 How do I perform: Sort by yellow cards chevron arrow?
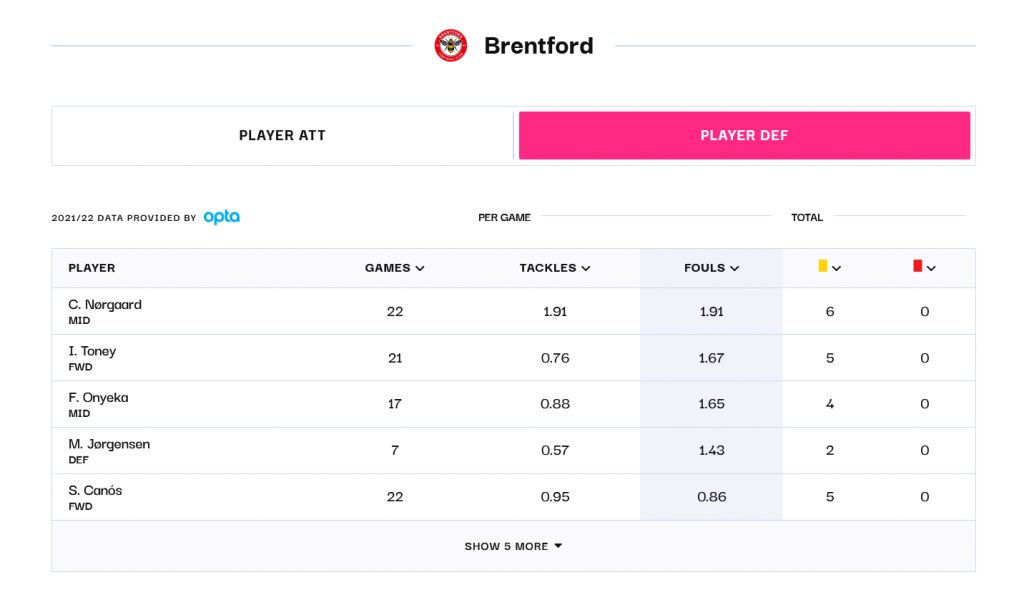[837, 268]
